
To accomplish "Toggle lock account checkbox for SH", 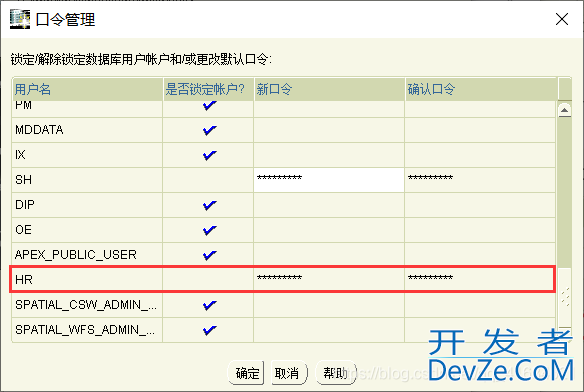I will coord(209,180).
